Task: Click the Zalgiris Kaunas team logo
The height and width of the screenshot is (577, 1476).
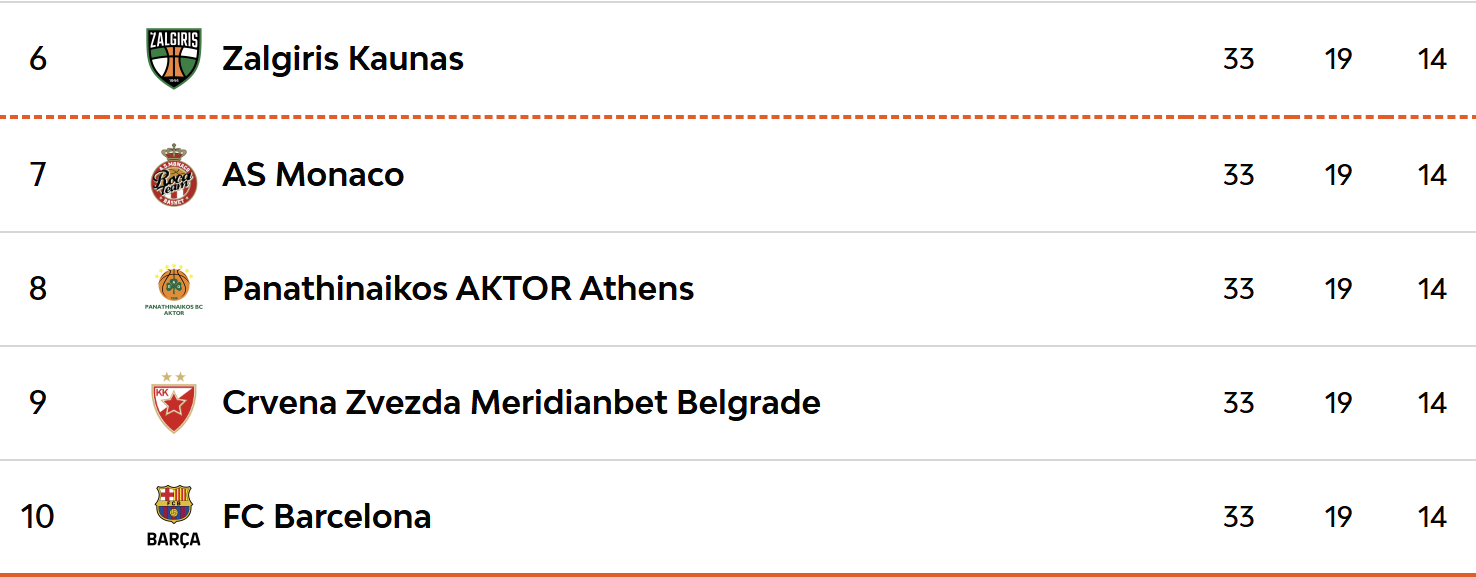Action: [x=174, y=59]
